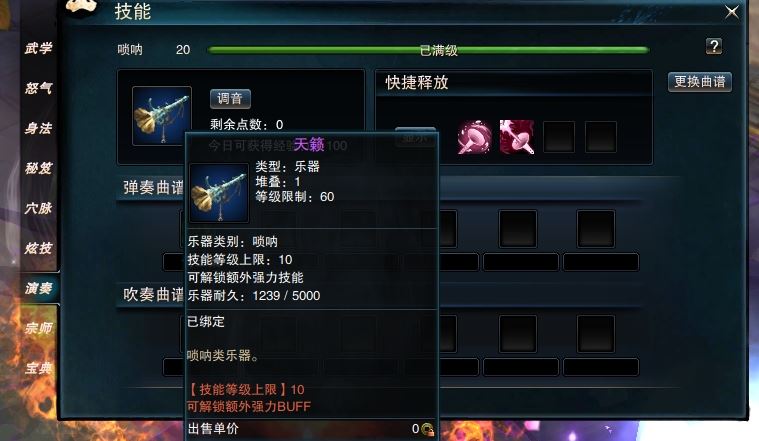Viewport: 759px width, 441px height.
Task: Select the first pink quick-cast skill icon
Action: pos(474,137)
